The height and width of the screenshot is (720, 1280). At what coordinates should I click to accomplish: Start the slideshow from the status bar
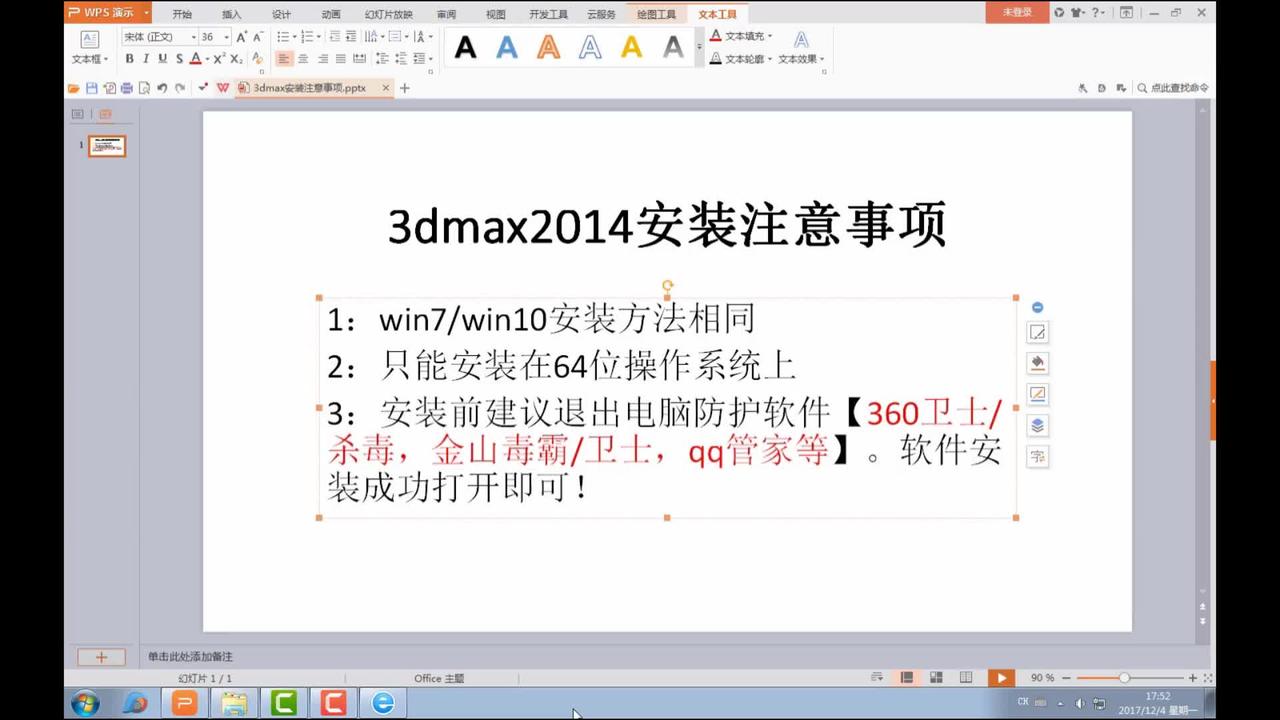(1001, 677)
